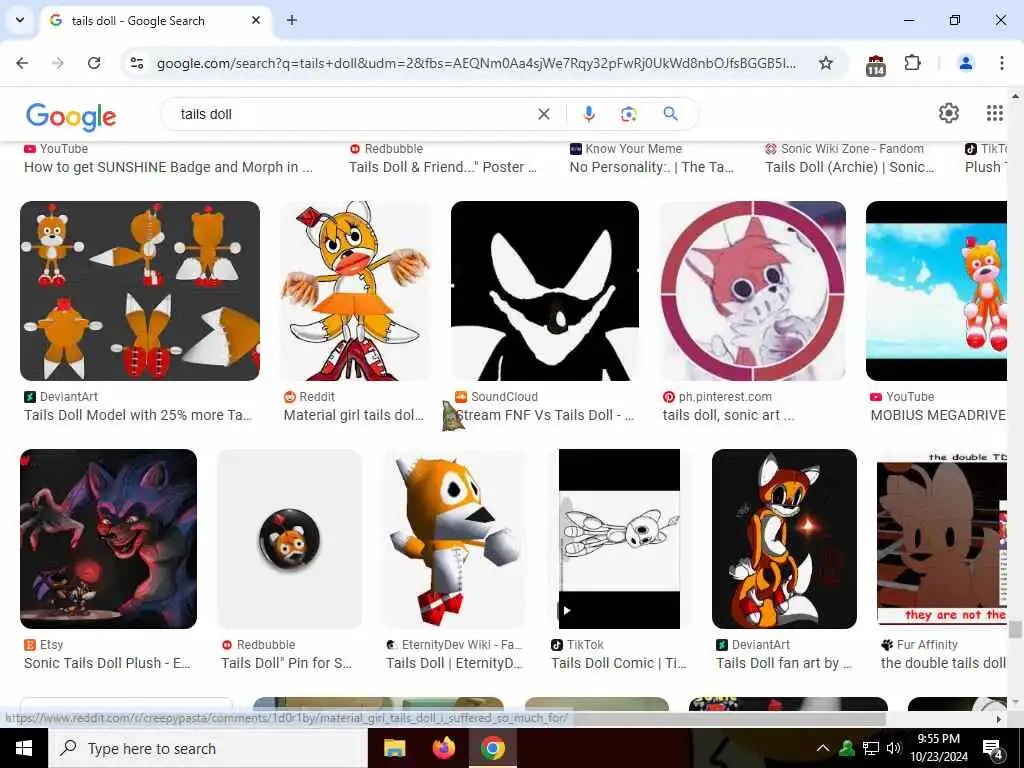The height and width of the screenshot is (768, 1024).
Task: Click the address bar URL
Action: tap(475, 63)
